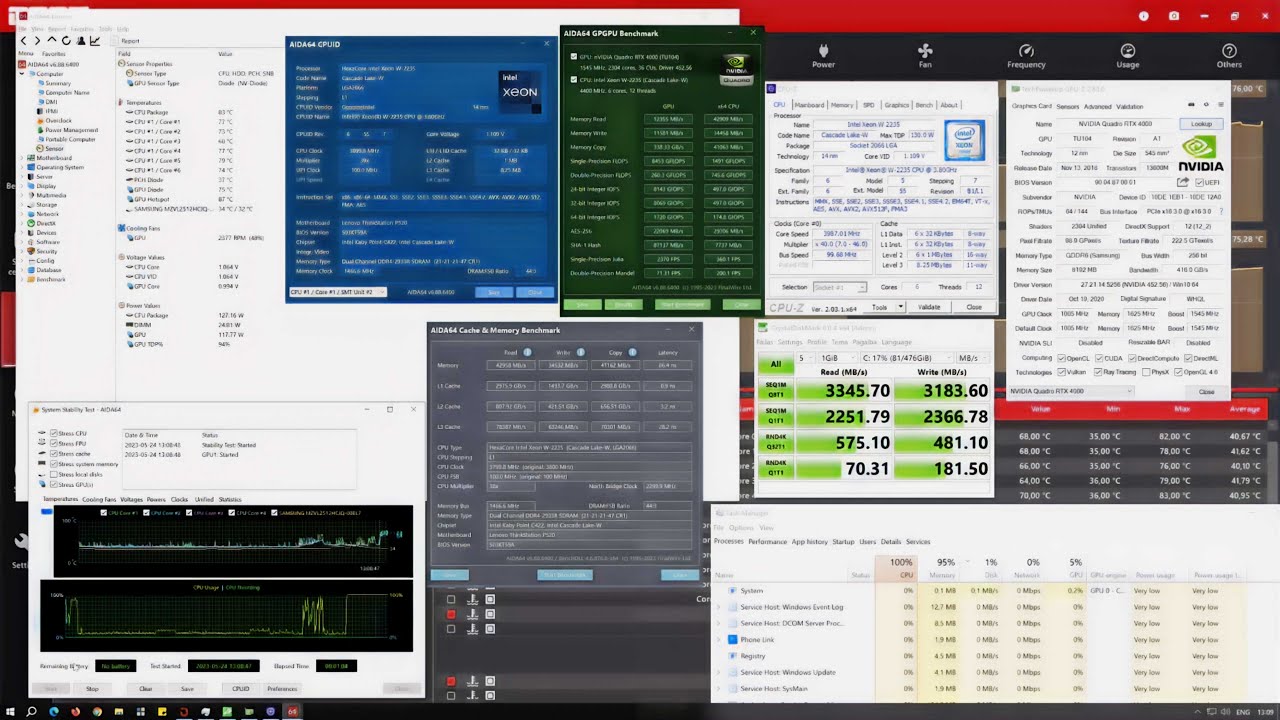1280x720 pixels.
Task: Click AIDA64 toolbar up arrow
Action: pyautogui.click(x=52, y=40)
